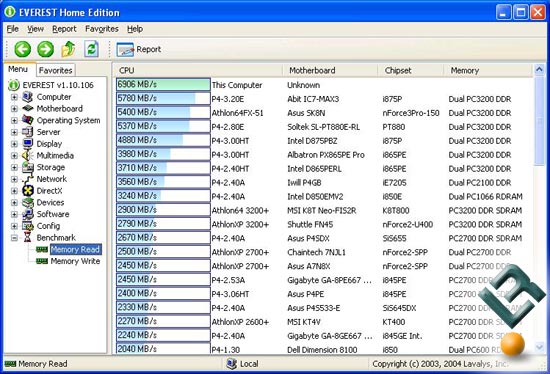Select the DirectX tree icon

(x=28, y=191)
